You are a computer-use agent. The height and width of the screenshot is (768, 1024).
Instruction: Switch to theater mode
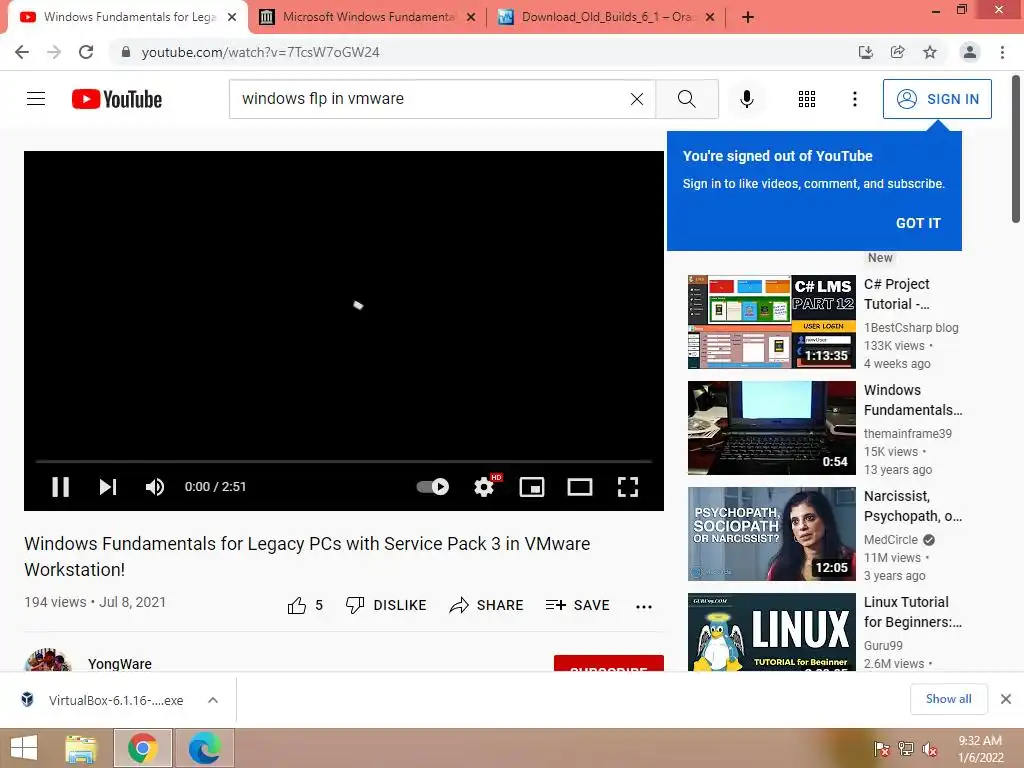[x=580, y=487]
